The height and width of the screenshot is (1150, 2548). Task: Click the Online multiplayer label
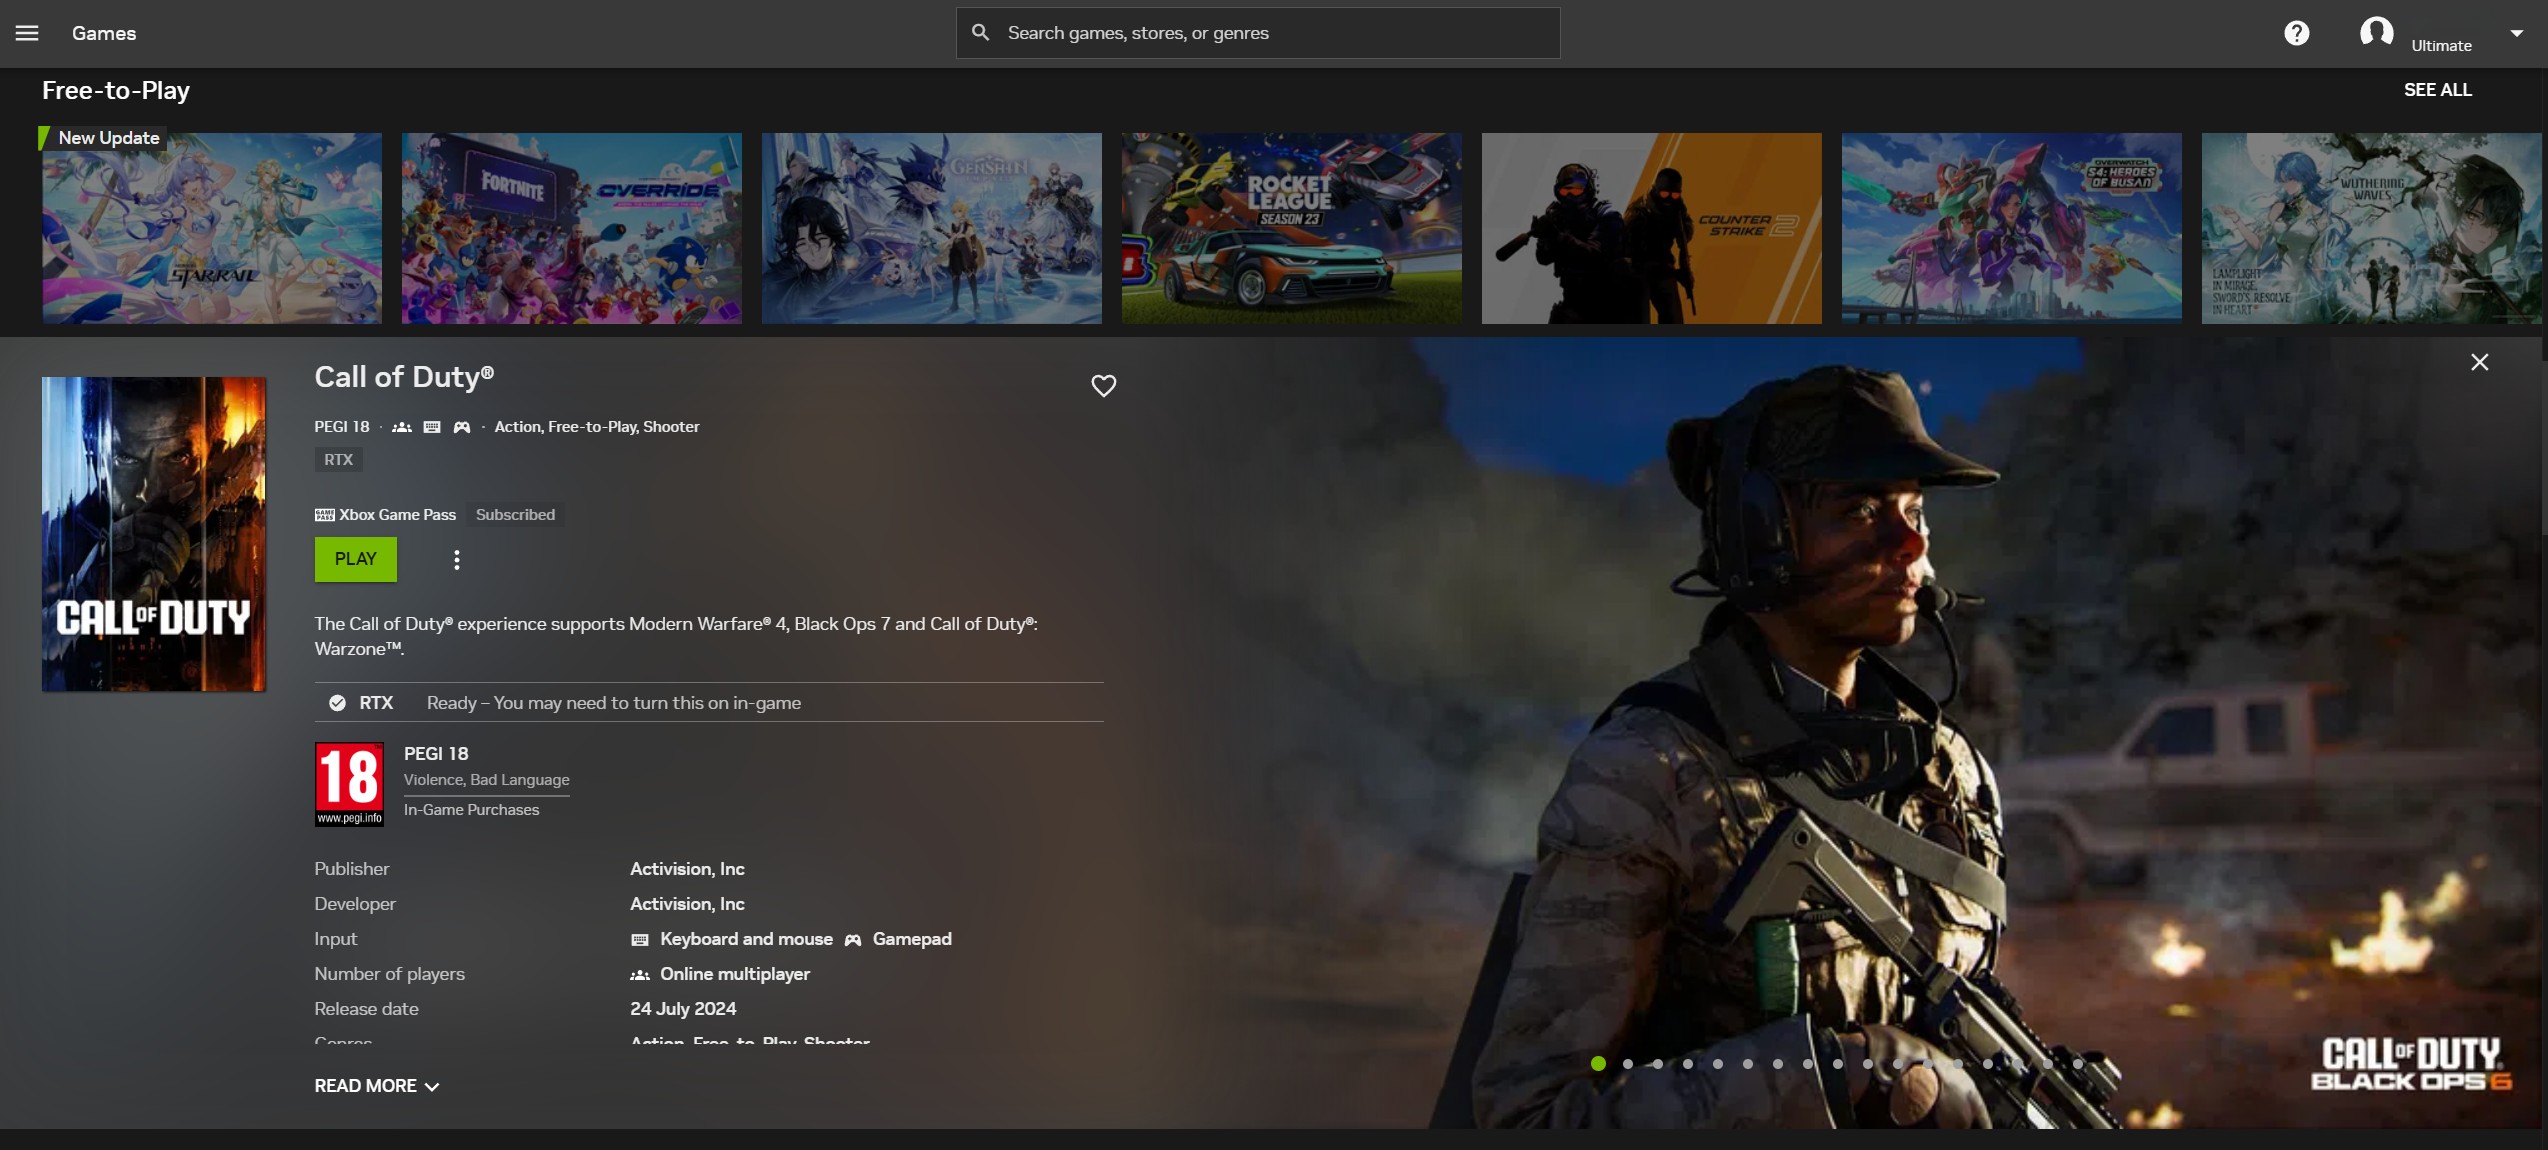pos(735,974)
